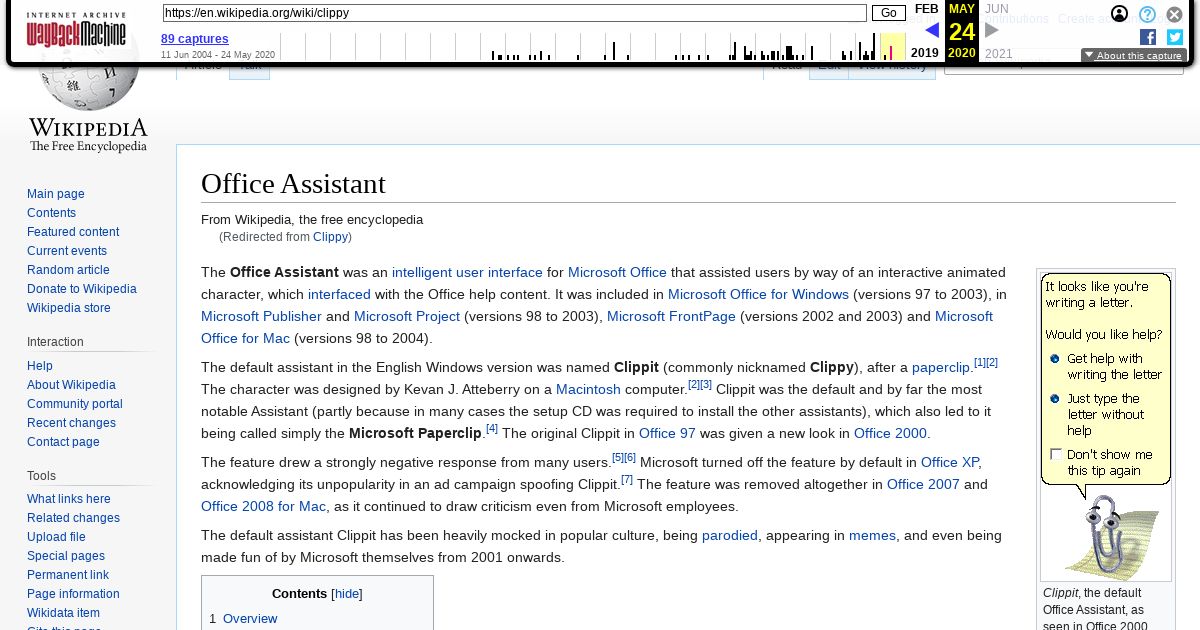Screen dimensions: 1200x630
Task: Open the Macintosh link
Action: (x=588, y=389)
